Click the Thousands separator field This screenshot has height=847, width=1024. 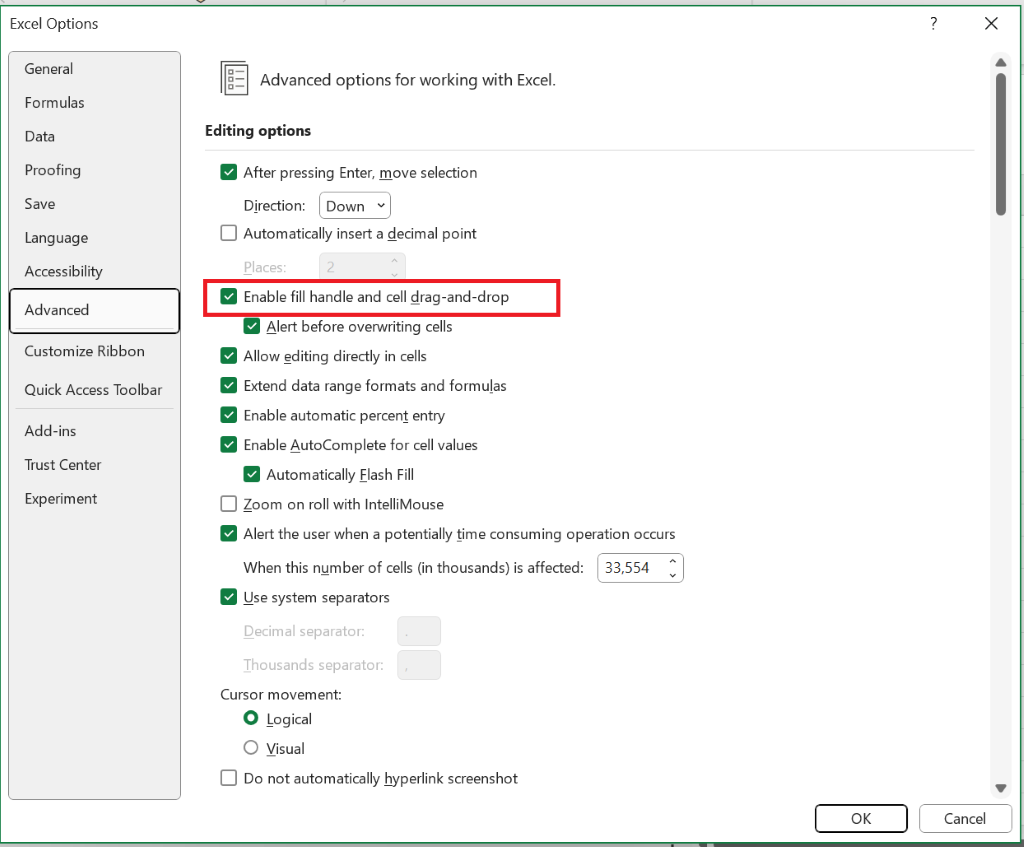pyautogui.click(x=419, y=665)
